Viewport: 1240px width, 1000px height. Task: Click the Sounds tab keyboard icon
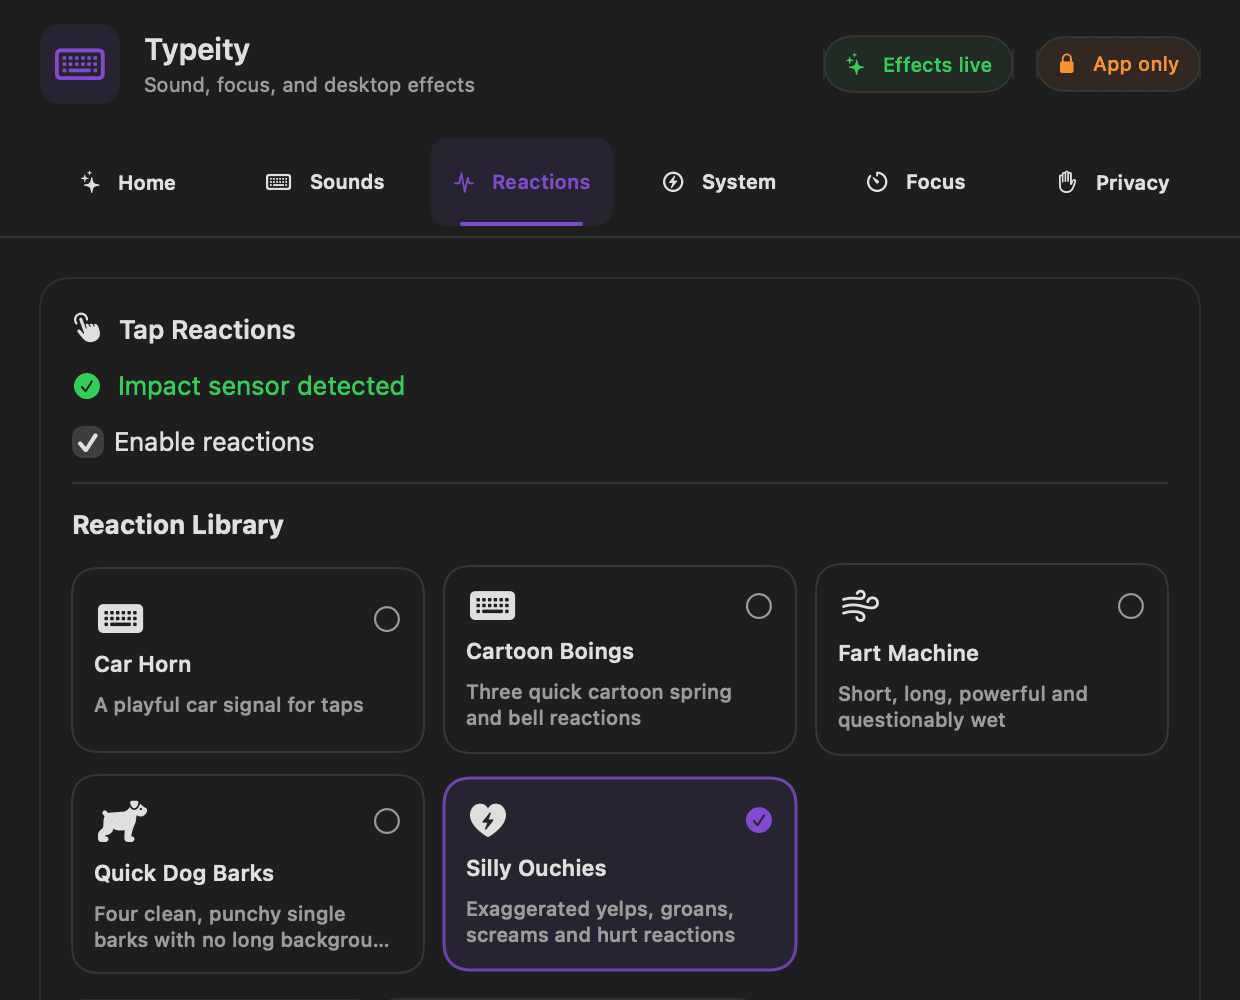coord(278,182)
